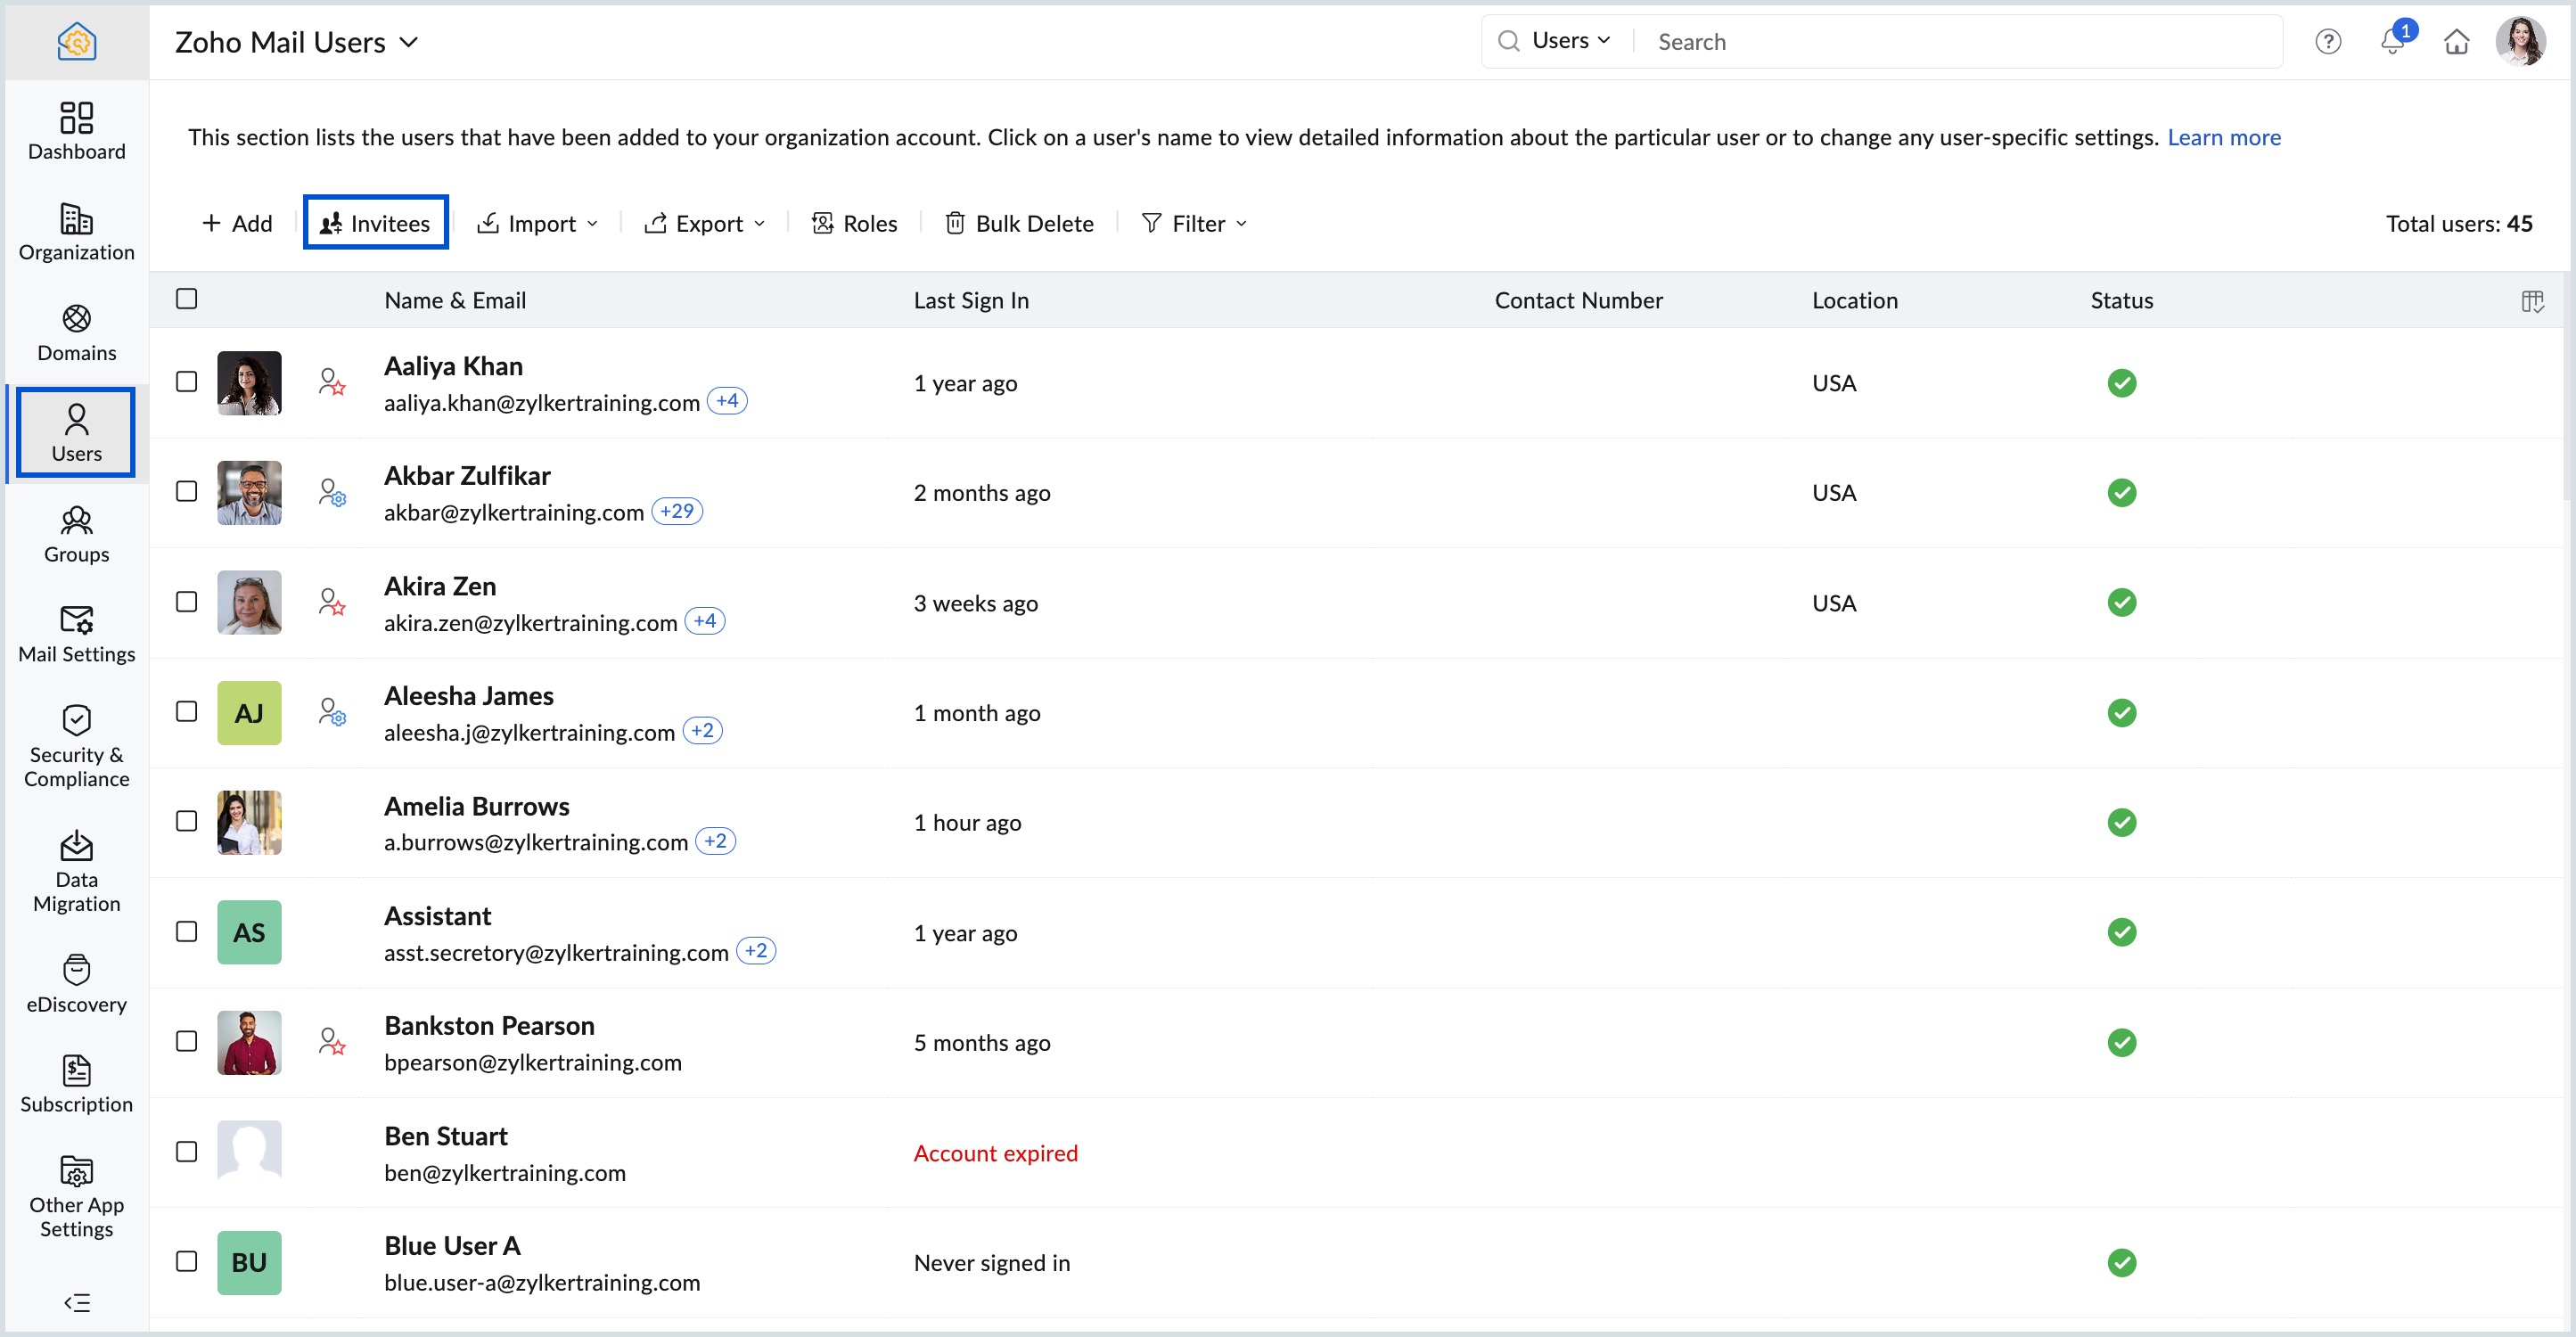This screenshot has height=1337, width=2576.
Task: Open Groups in the sidebar
Action: pos(77,534)
